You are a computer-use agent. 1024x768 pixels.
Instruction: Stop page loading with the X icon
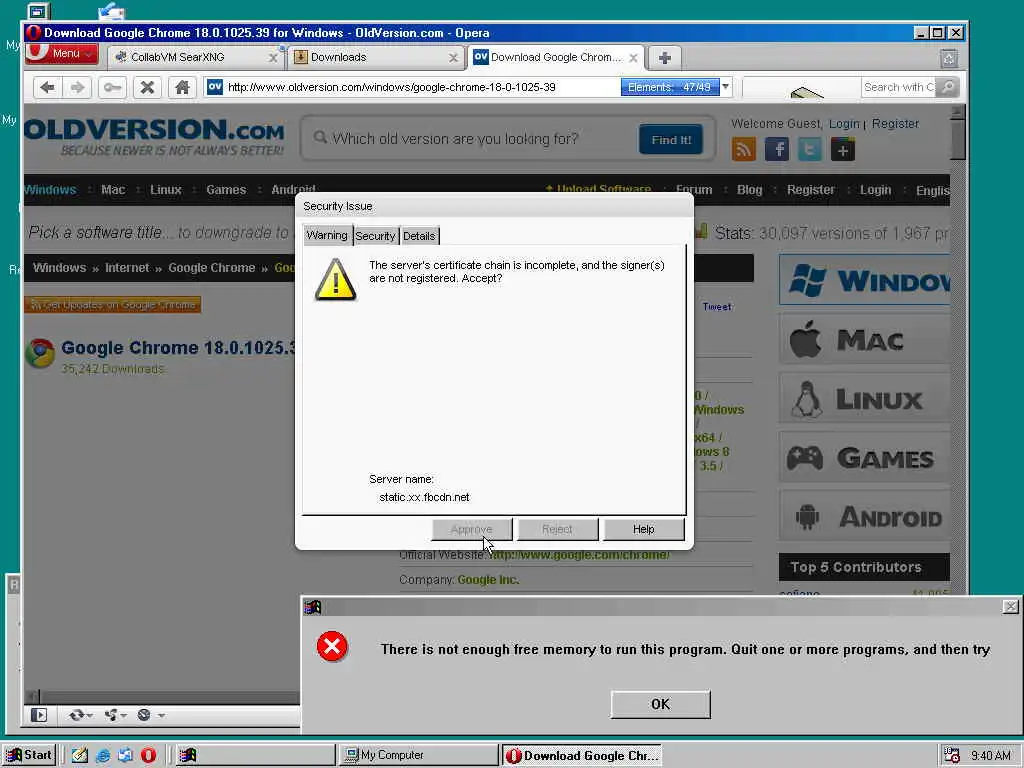coord(148,87)
